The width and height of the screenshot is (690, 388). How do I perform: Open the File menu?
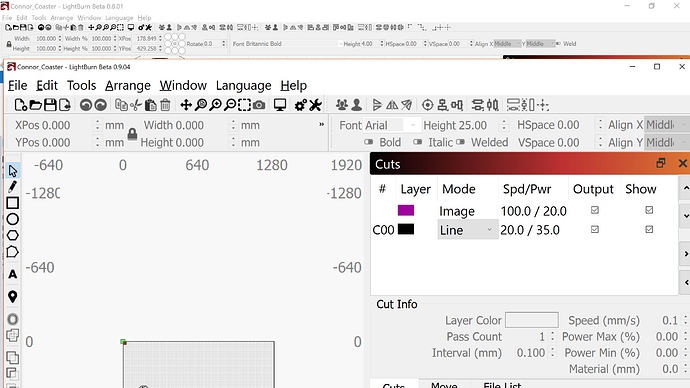pyautogui.click(x=18, y=85)
